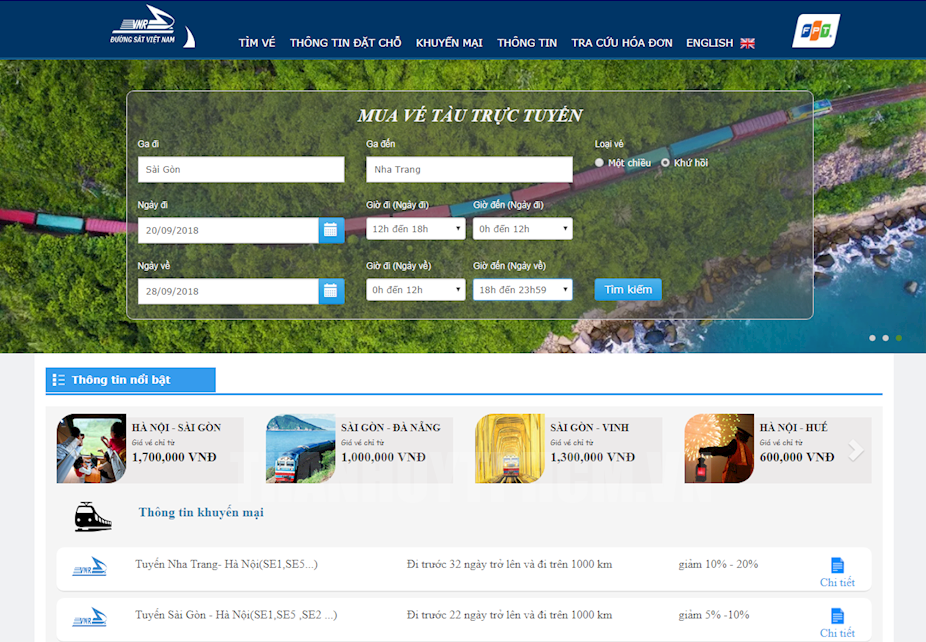Click the Vietnam Railways logo
This screenshot has width=926, height=642.
pos(152,28)
